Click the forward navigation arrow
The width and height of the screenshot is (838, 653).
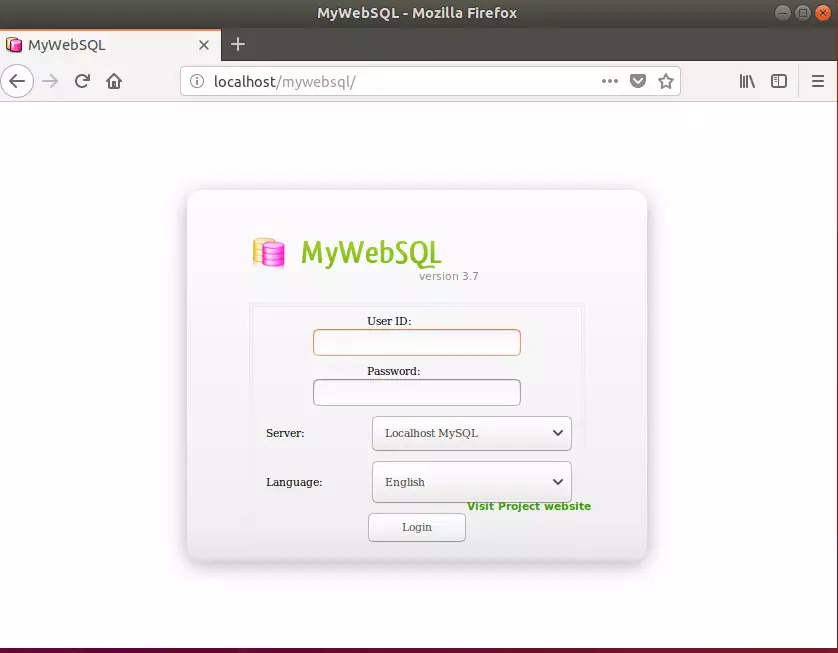[50, 81]
